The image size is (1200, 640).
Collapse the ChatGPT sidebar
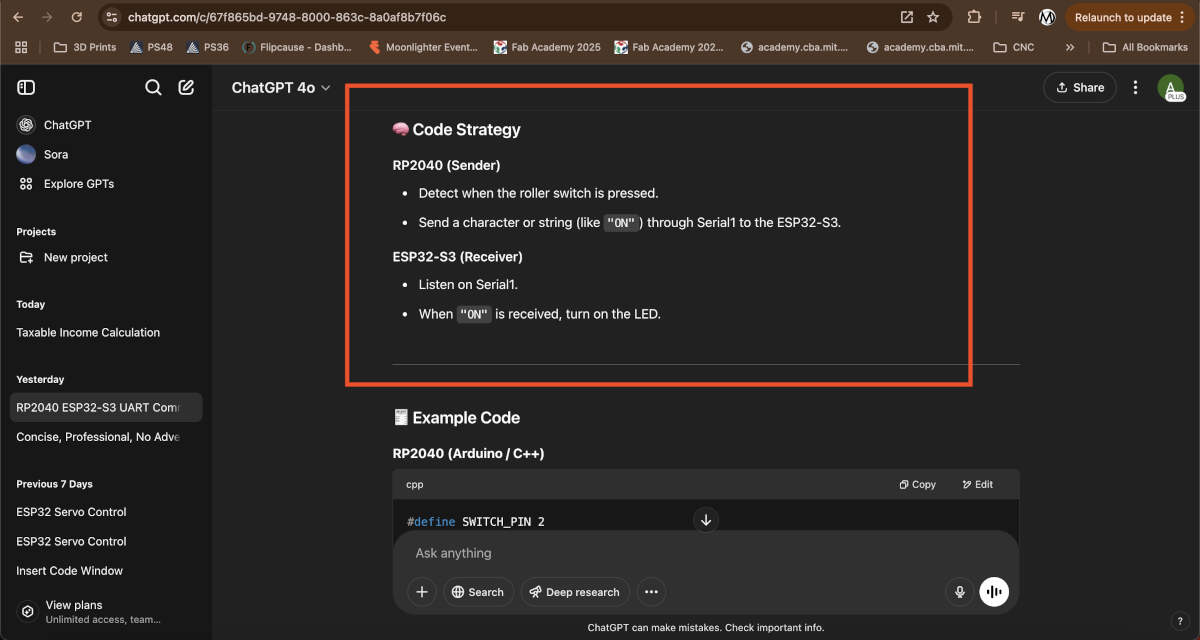coord(26,88)
